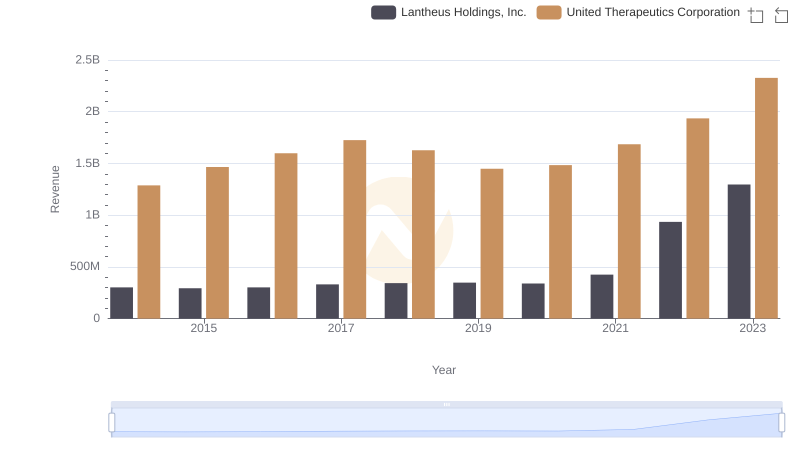Click the Year axis title
Viewport: 800px width, 461px height.
(444, 370)
